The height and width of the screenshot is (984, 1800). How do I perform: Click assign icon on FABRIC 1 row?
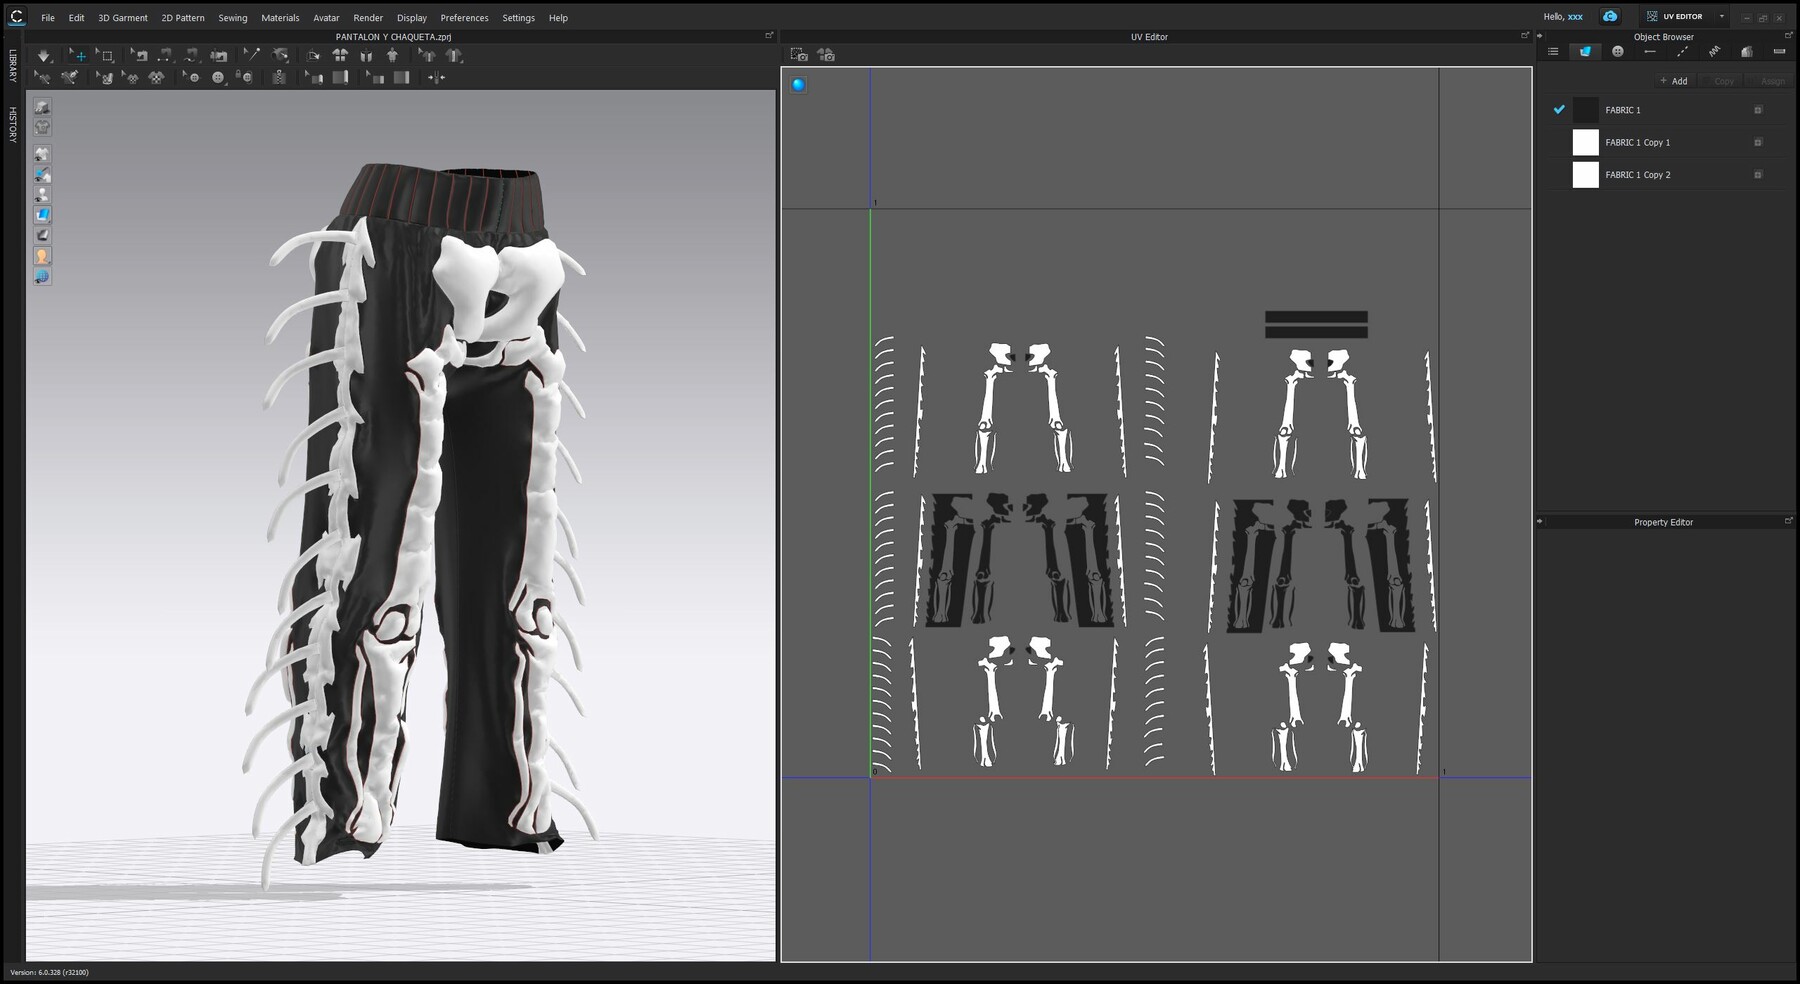[x=1758, y=110]
